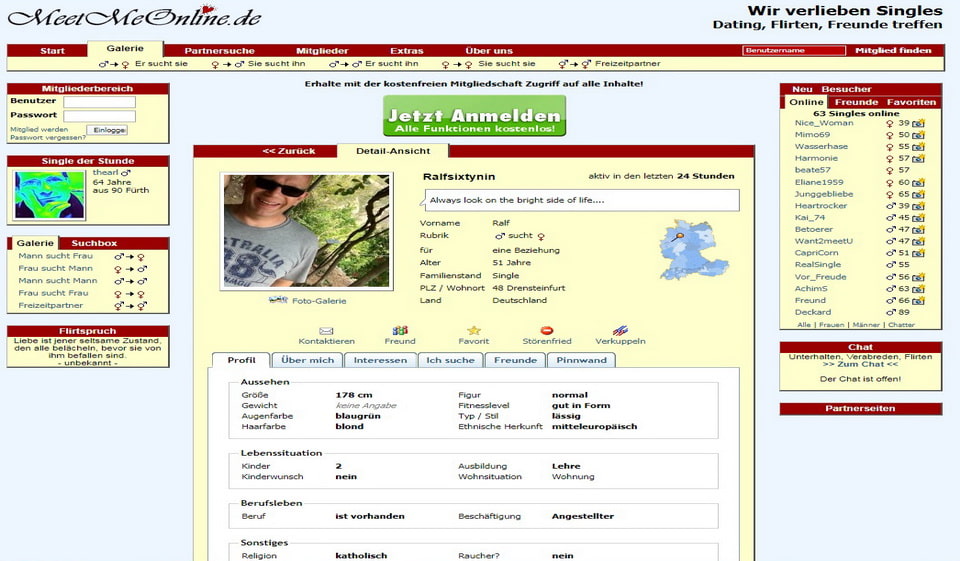Go back using the << Zurück link
The image size is (960, 561).
288,151
